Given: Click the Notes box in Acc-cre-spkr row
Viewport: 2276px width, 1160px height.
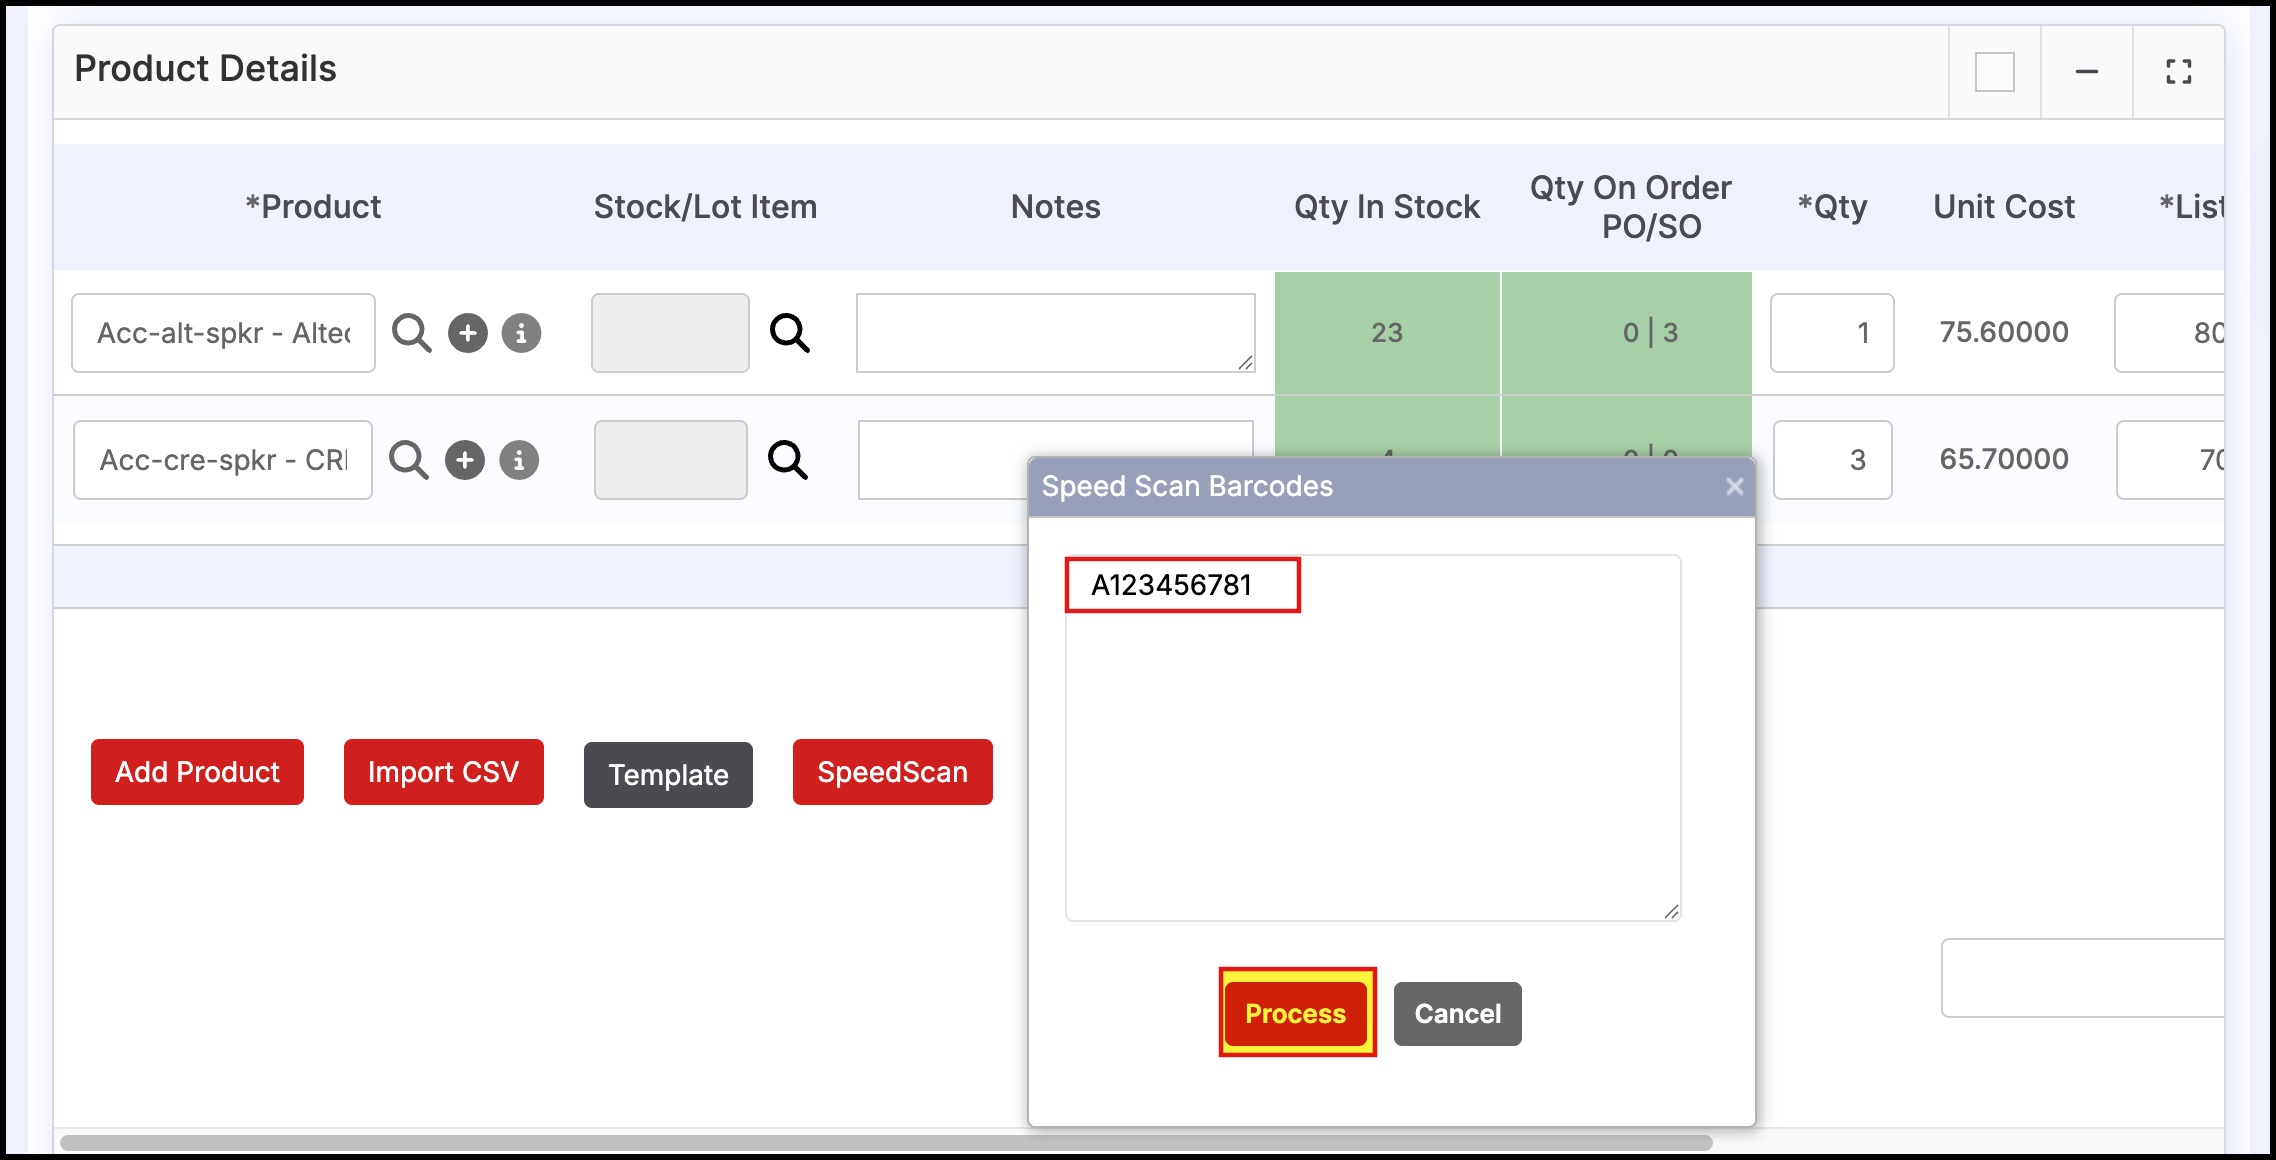Looking at the screenshot, I should (x=942, y=460).
